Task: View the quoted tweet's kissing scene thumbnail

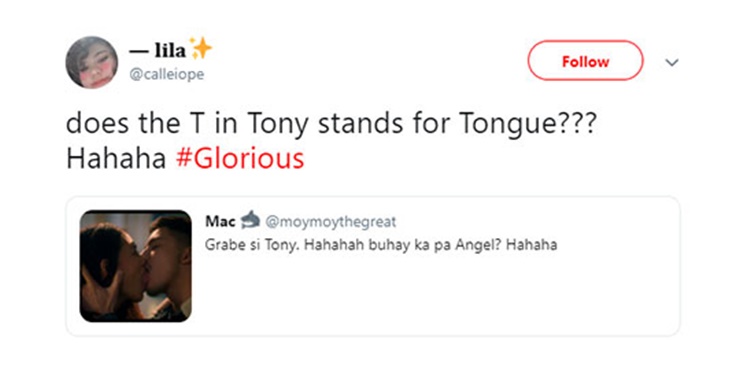Action: [136, 266]
